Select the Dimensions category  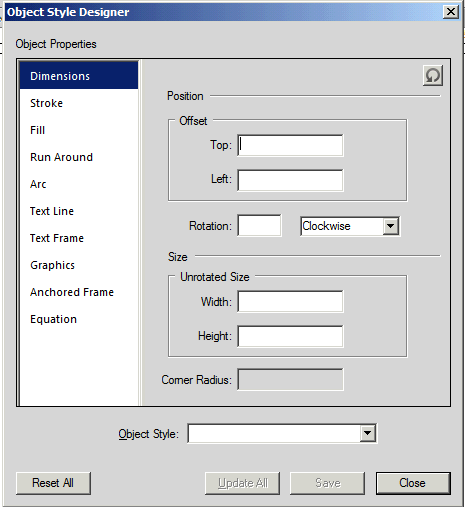(x=79, y=75)
